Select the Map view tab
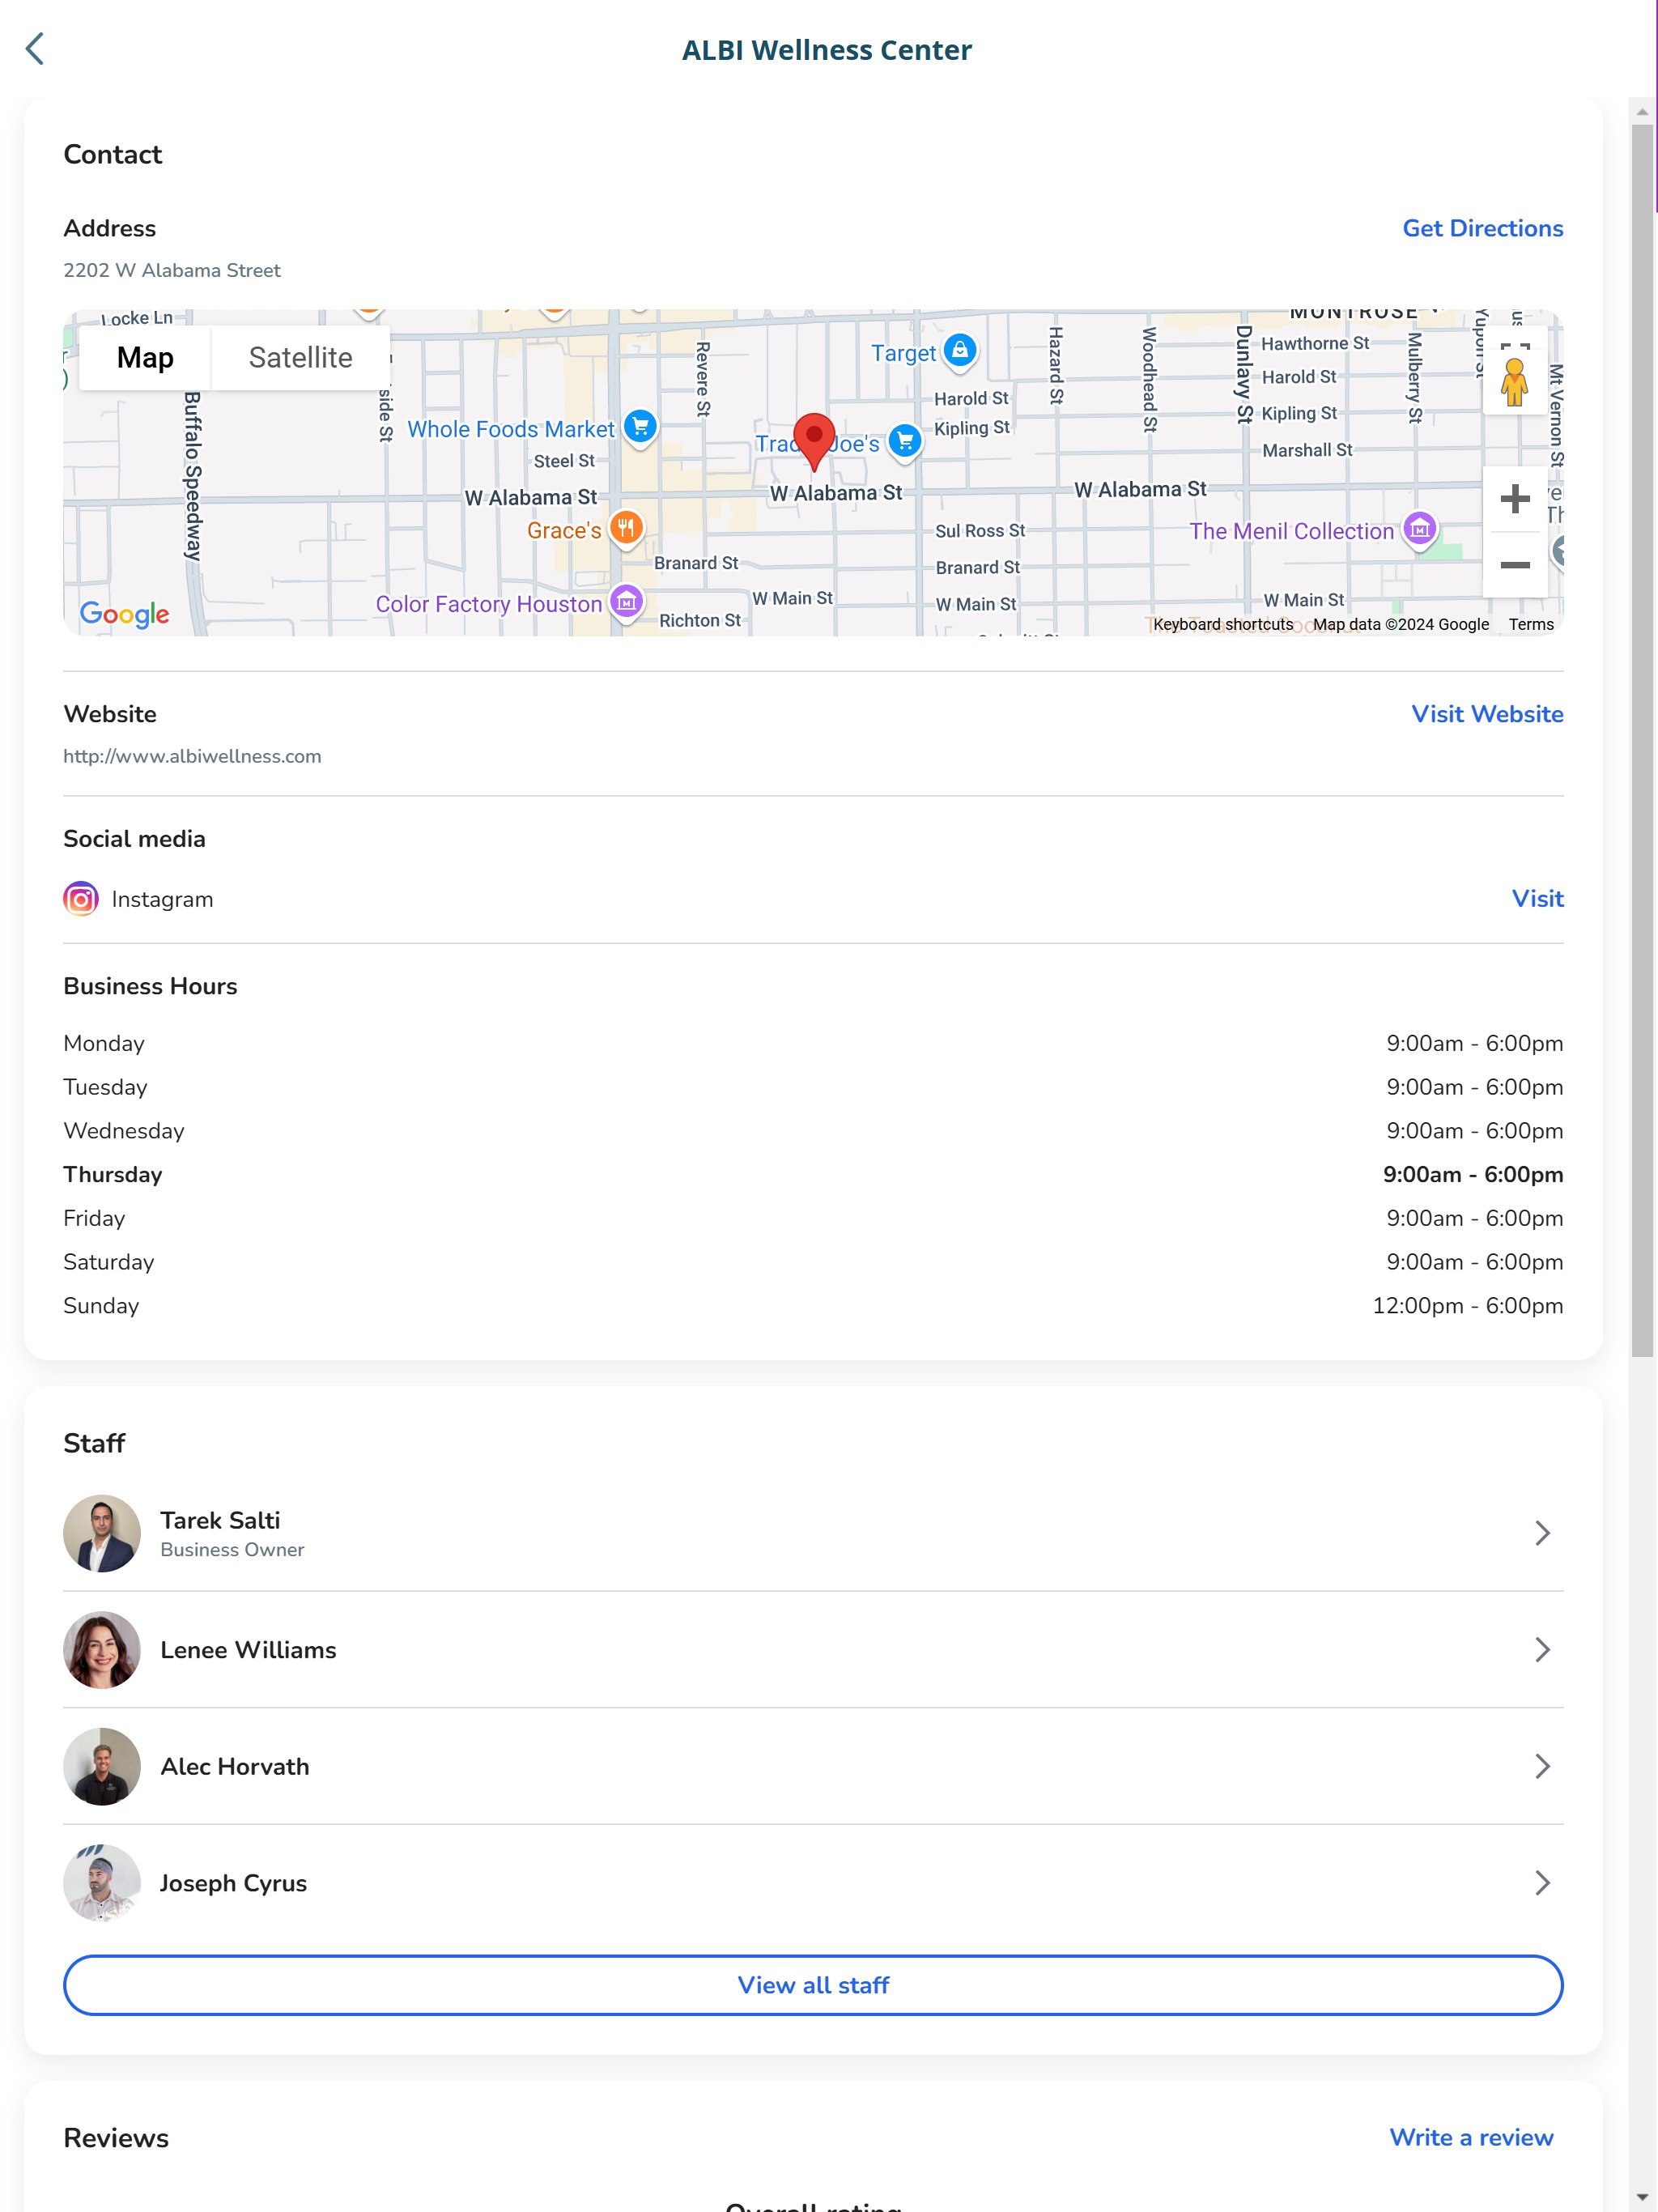1658x2212 pixels. [145, 358]
